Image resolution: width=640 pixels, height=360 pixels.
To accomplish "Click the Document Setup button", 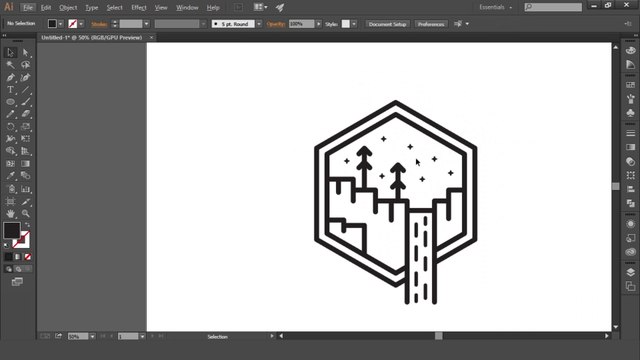I will 387,24.
